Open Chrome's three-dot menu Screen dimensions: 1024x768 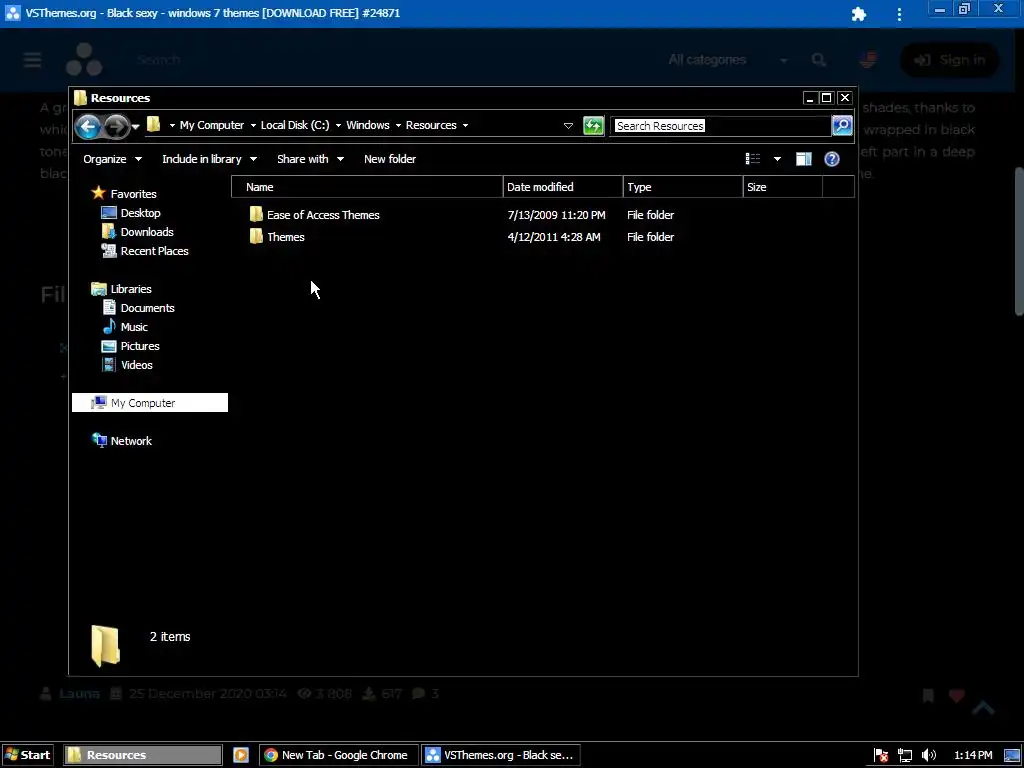click(x=899, y=14)
